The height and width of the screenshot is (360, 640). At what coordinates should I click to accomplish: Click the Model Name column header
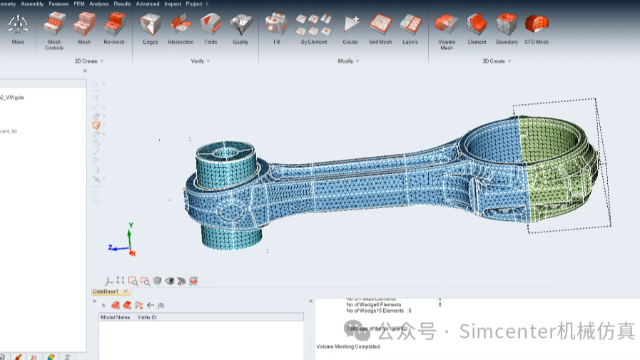tap(116, 317)
